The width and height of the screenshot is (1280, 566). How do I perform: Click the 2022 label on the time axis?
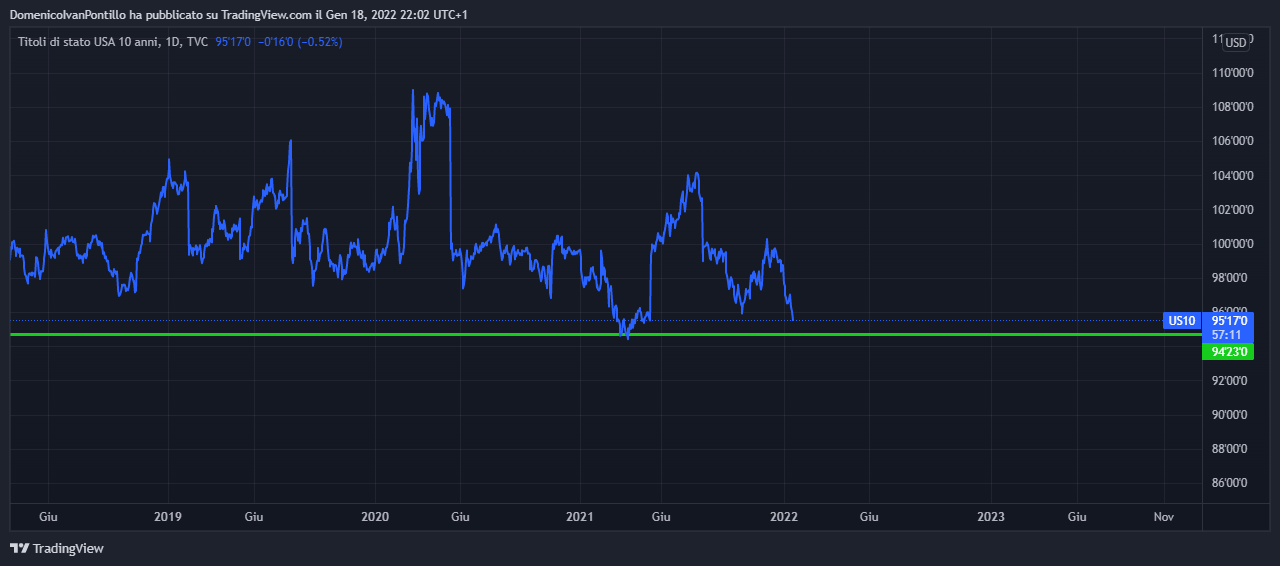[785, 517]
